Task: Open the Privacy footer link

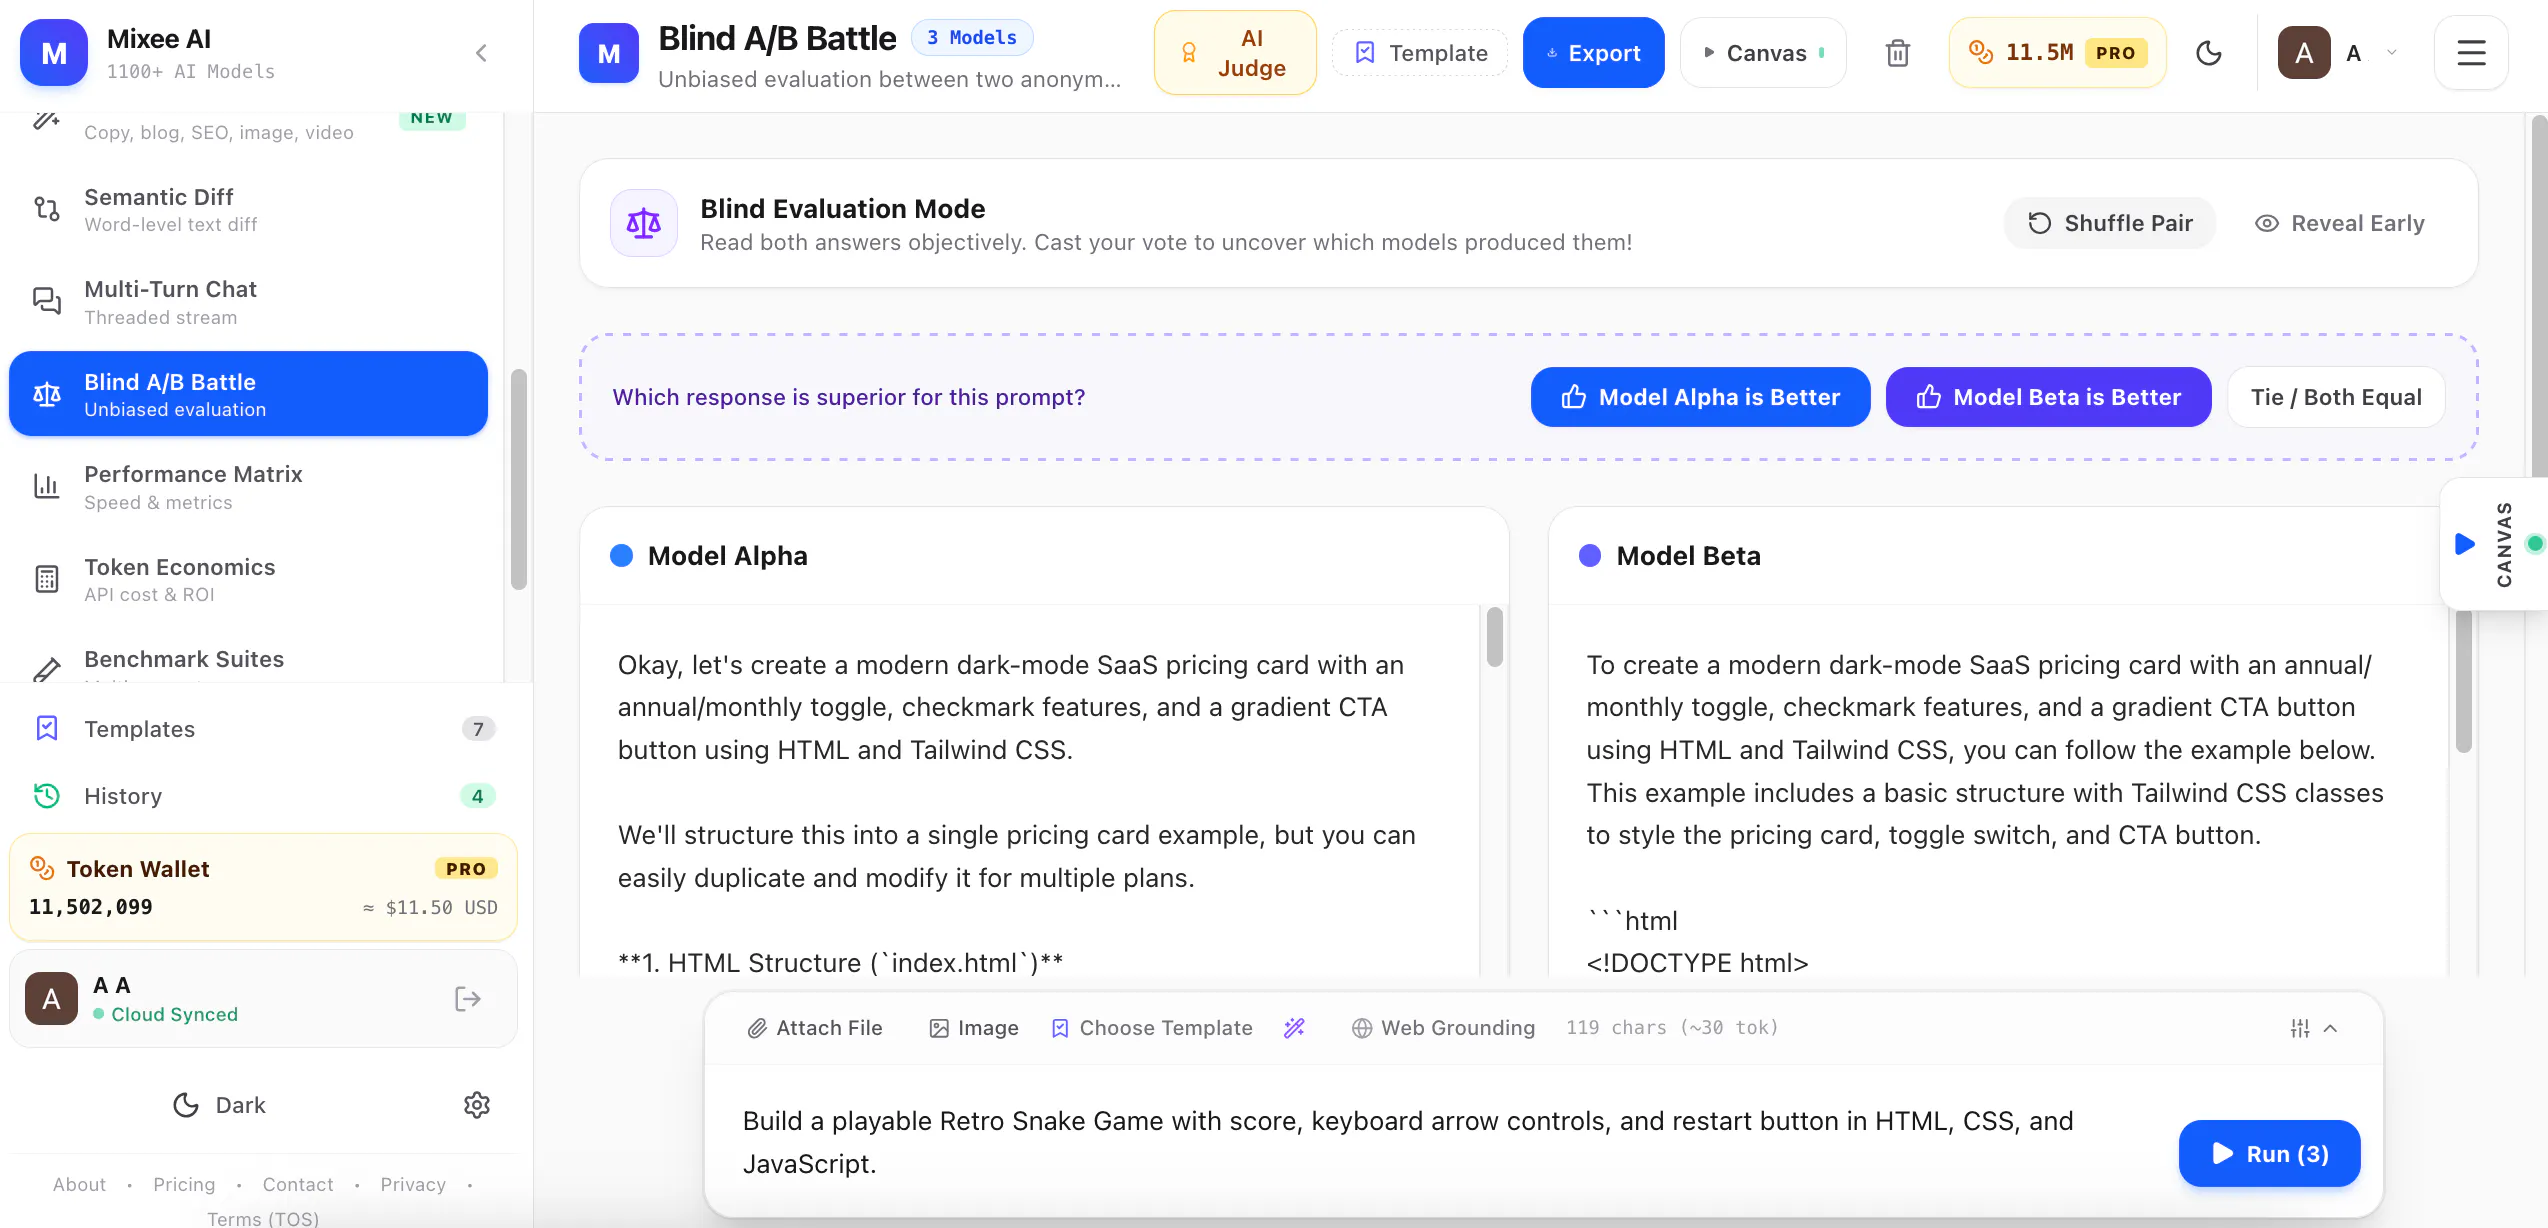Action: [x=413, y=1184]
